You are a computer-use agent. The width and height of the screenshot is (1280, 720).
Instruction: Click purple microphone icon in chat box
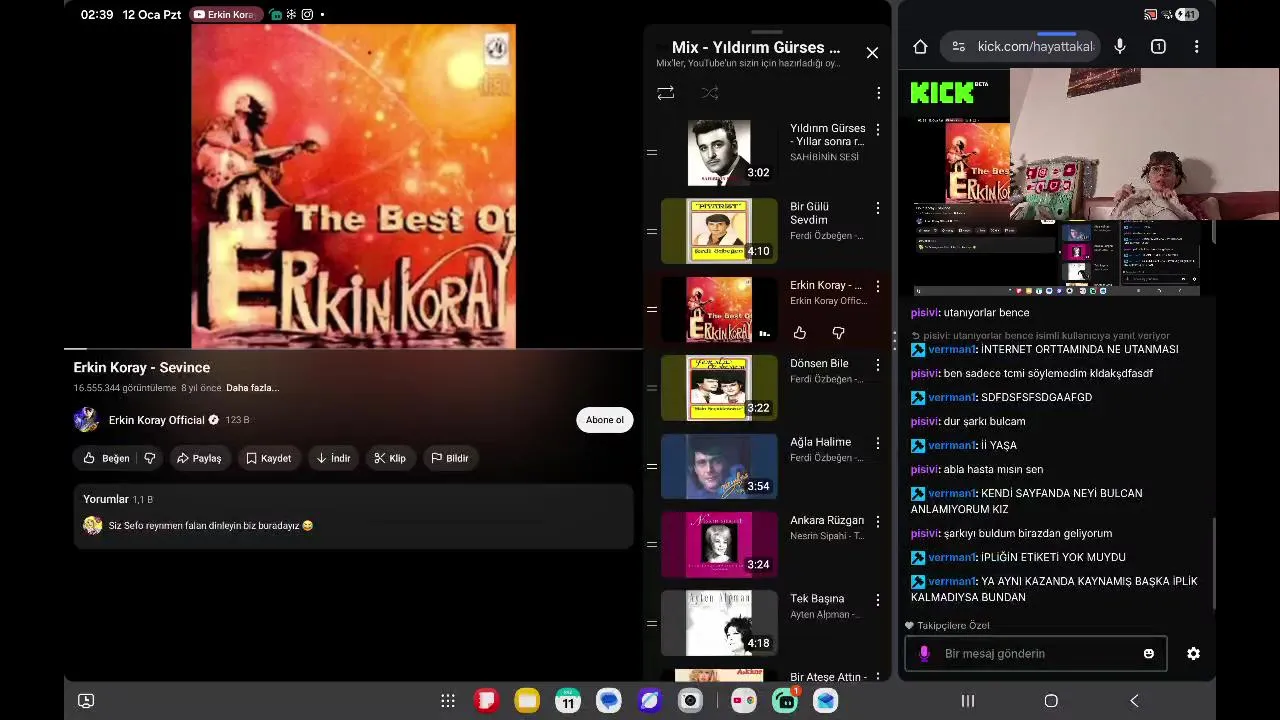tap(924, 654)
